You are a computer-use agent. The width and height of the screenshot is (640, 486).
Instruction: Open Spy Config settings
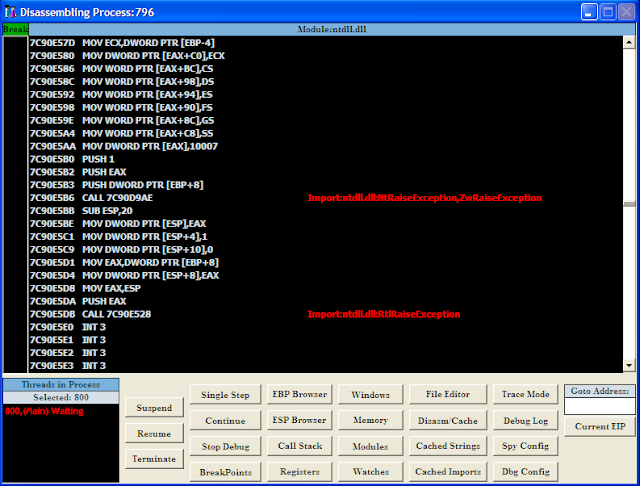pos(525,446)
